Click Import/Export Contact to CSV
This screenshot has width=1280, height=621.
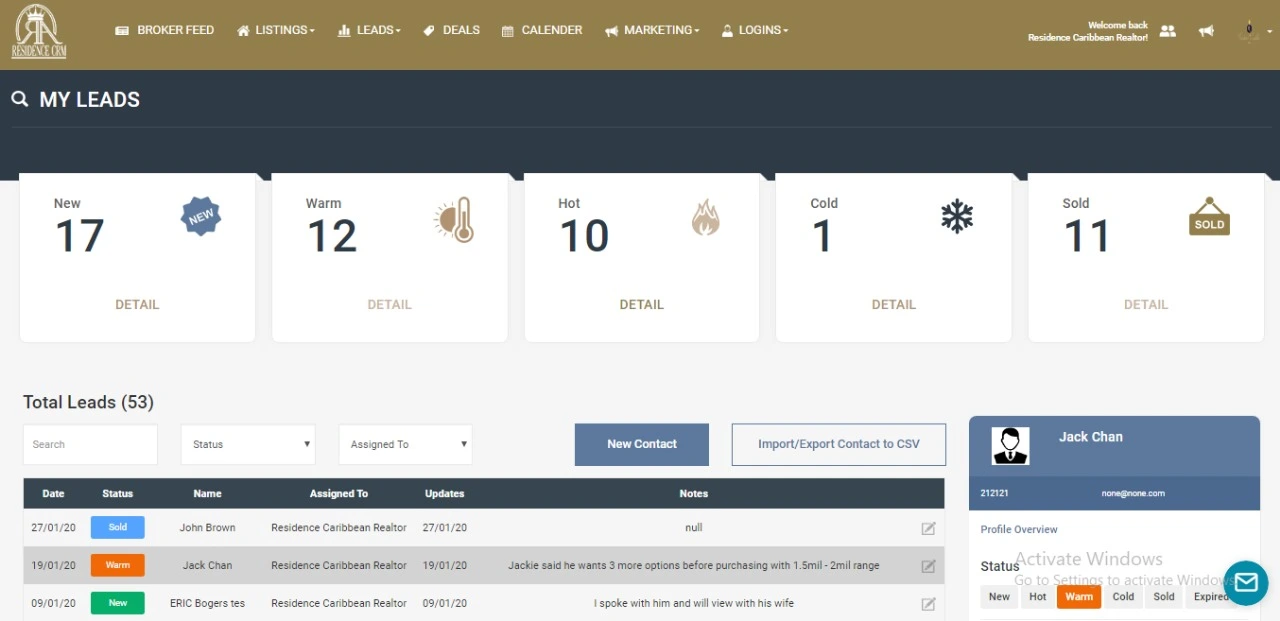pyautogui.click(x=838, y=445)
